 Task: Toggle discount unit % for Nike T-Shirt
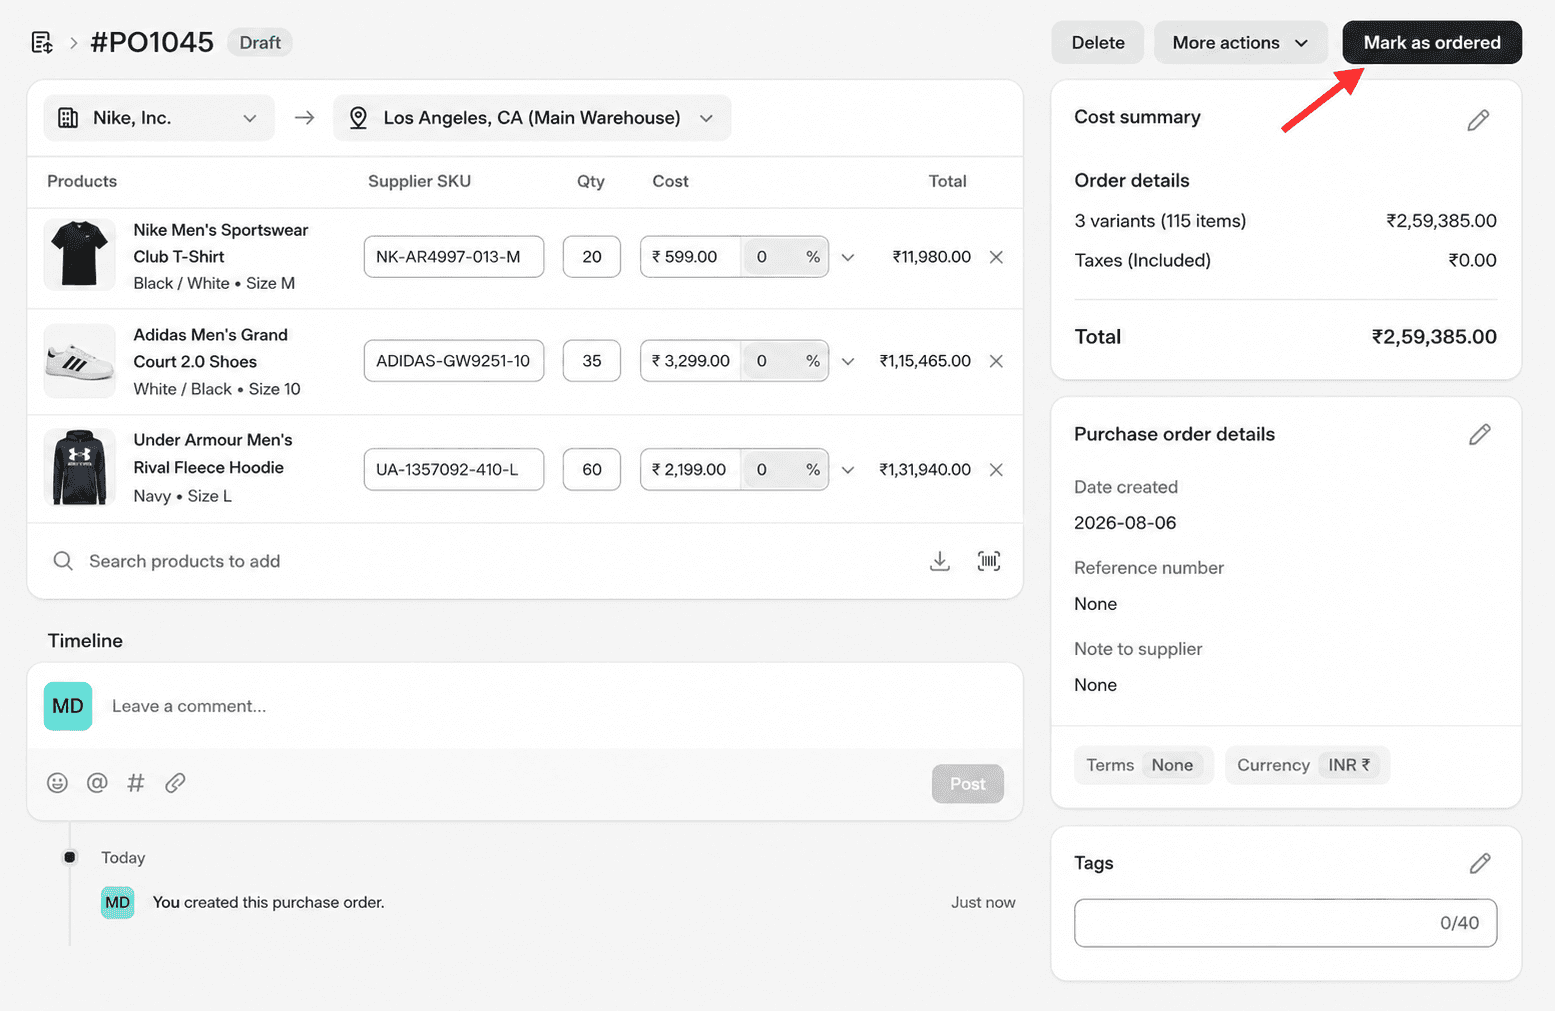coord(813,257)
